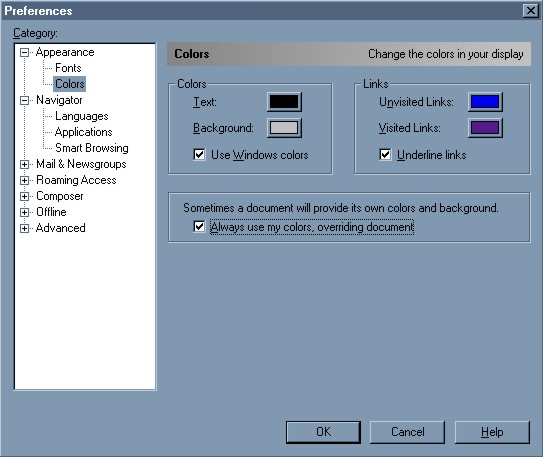Change the gray Background color swatch
The height and width of the screenshot is (457, 543).
(x=284, y=128)
